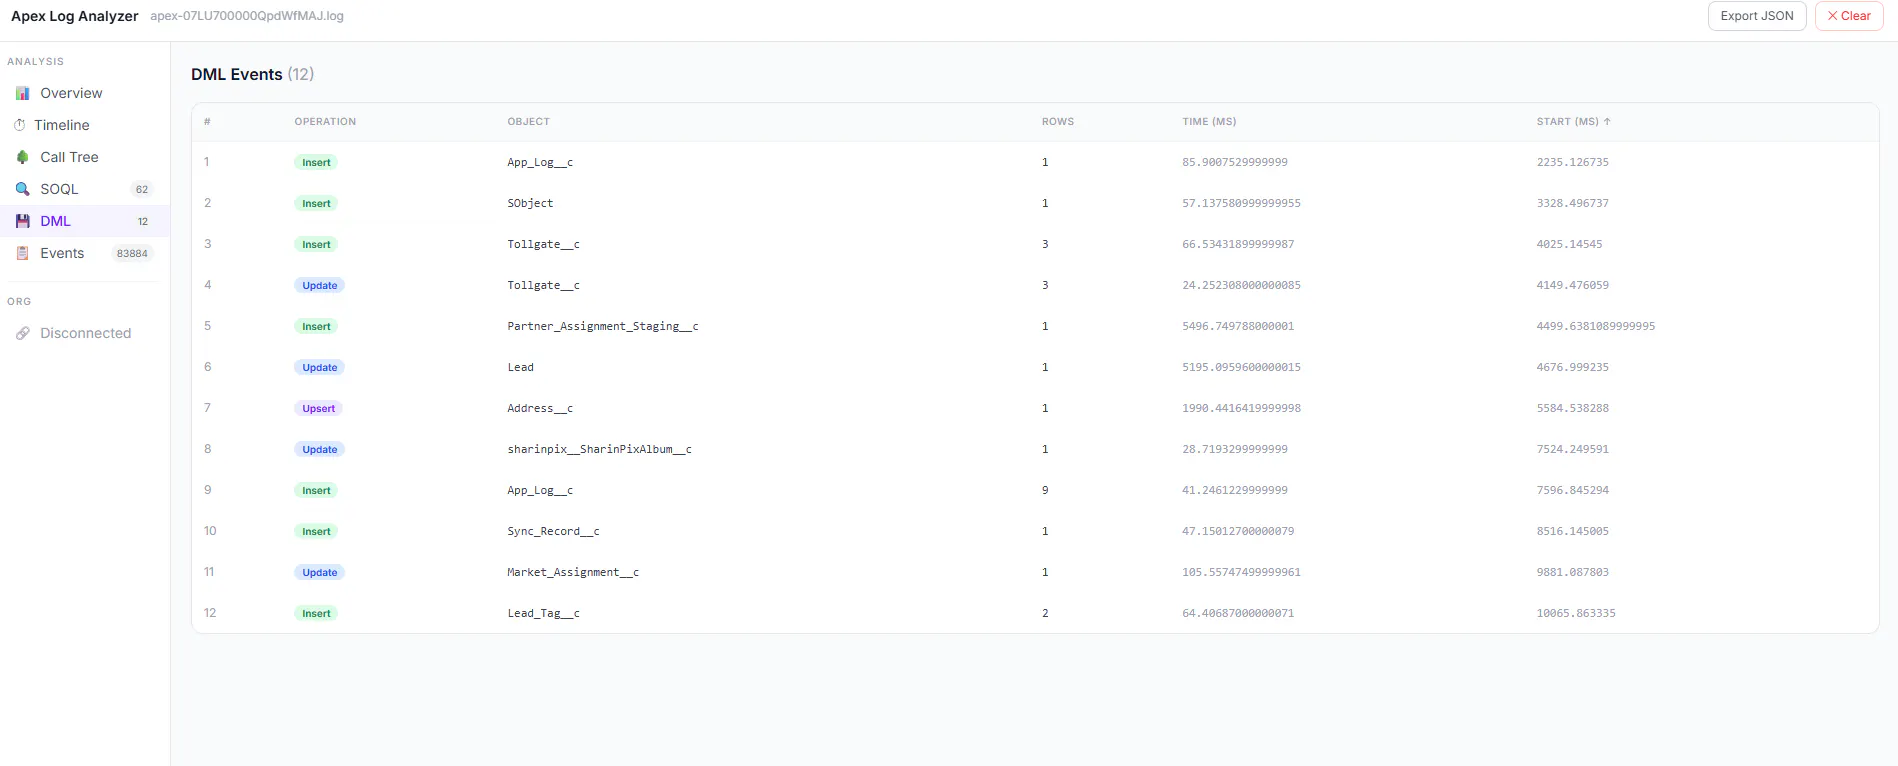This screenshot has width=1898, height=766.
Task: Click the Update badge for Tollgate__c row 4
Action: coord(320,285)
